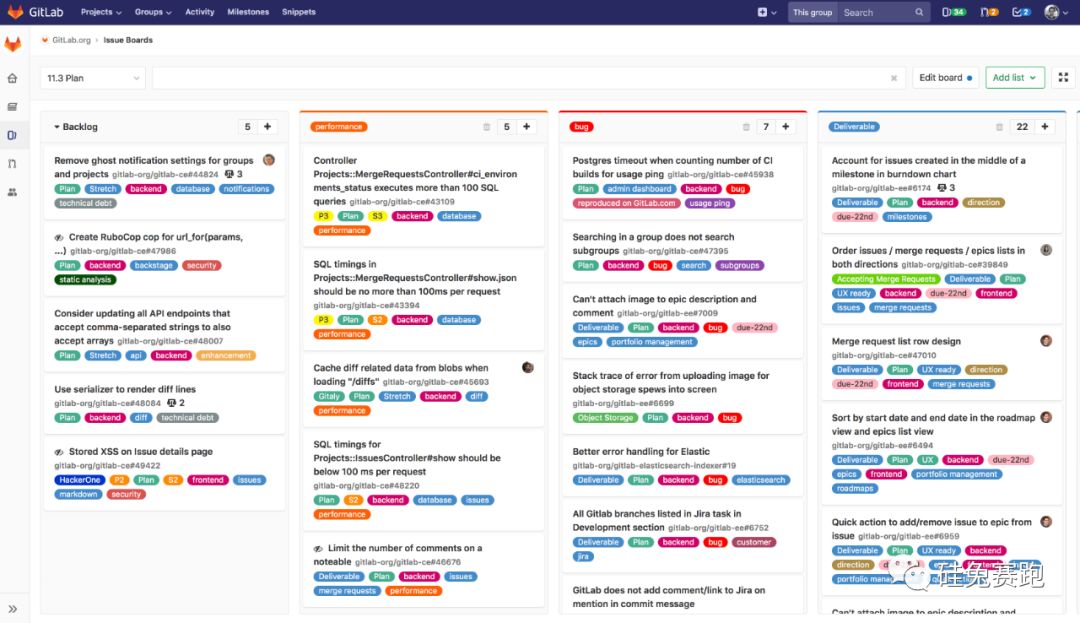This screenshot has width=1080, height=623.
Task: Open the Projects menu
Action: pos(101,12)
